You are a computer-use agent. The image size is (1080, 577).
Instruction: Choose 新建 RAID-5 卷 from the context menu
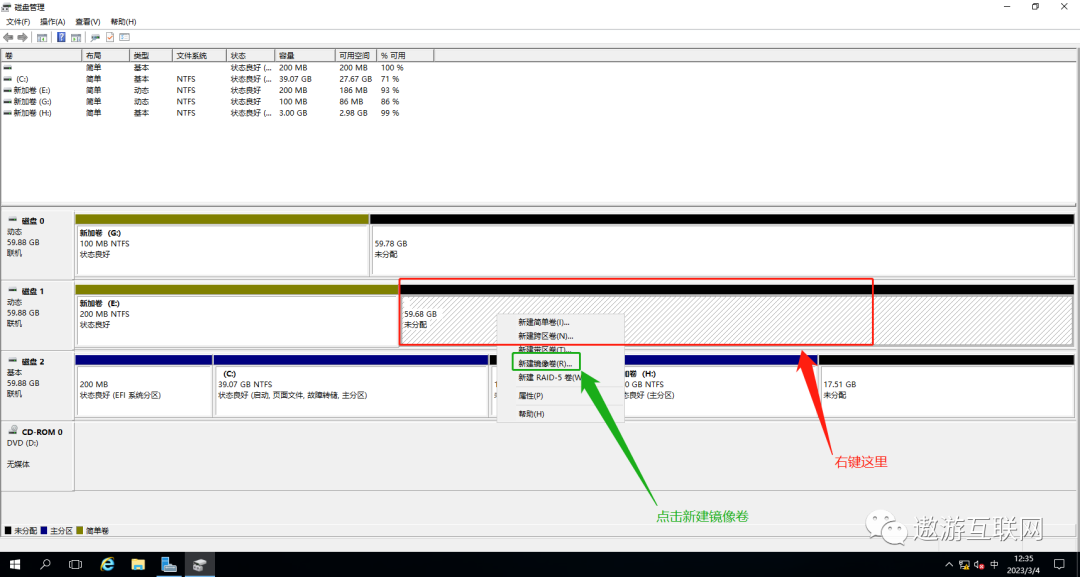[x=560, y=377]
